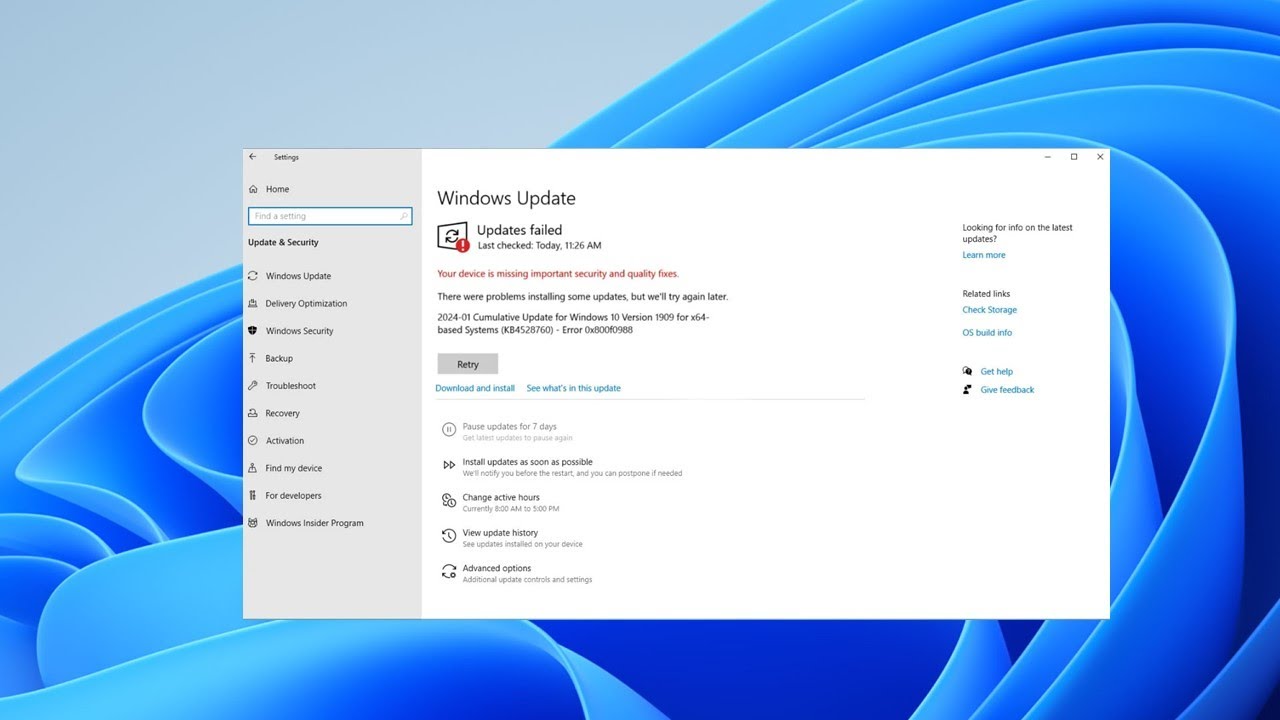Viewport: 1280px width, 720px height.
Task: Click the Windows Security shield icon
Action: [253, 331]
